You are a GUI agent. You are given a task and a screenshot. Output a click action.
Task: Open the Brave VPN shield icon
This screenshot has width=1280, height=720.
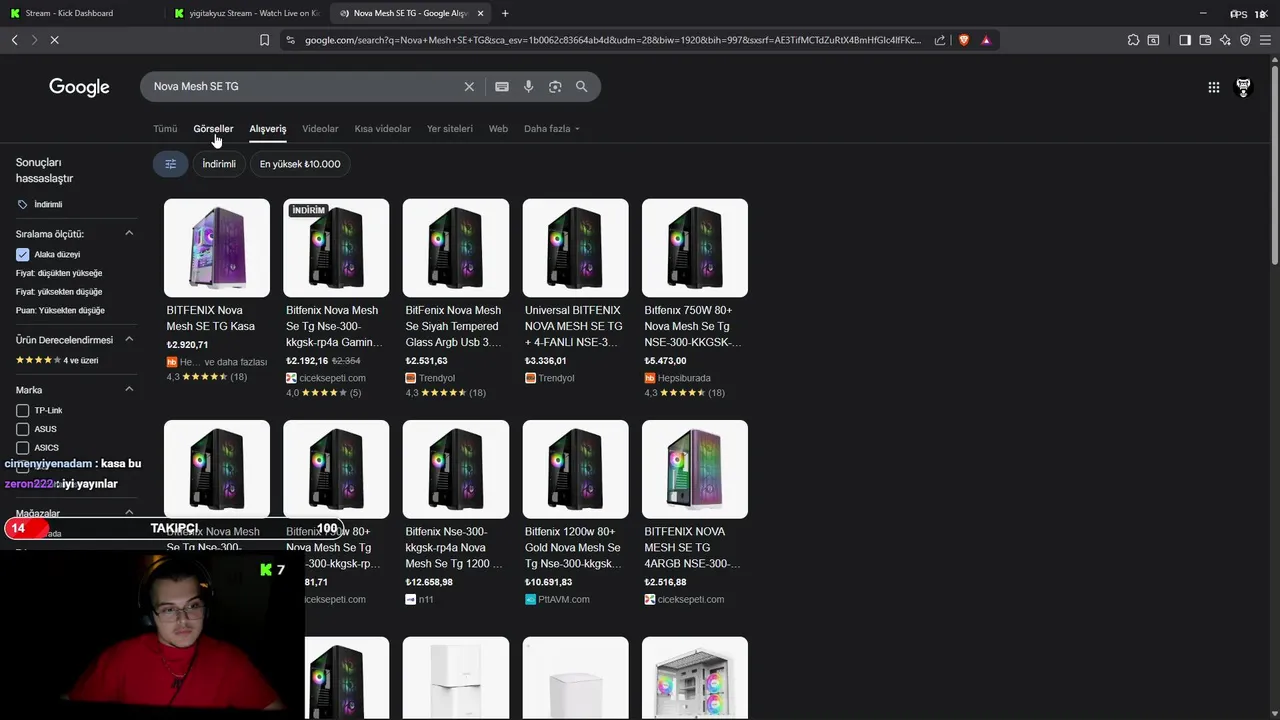pos(1245,40)
